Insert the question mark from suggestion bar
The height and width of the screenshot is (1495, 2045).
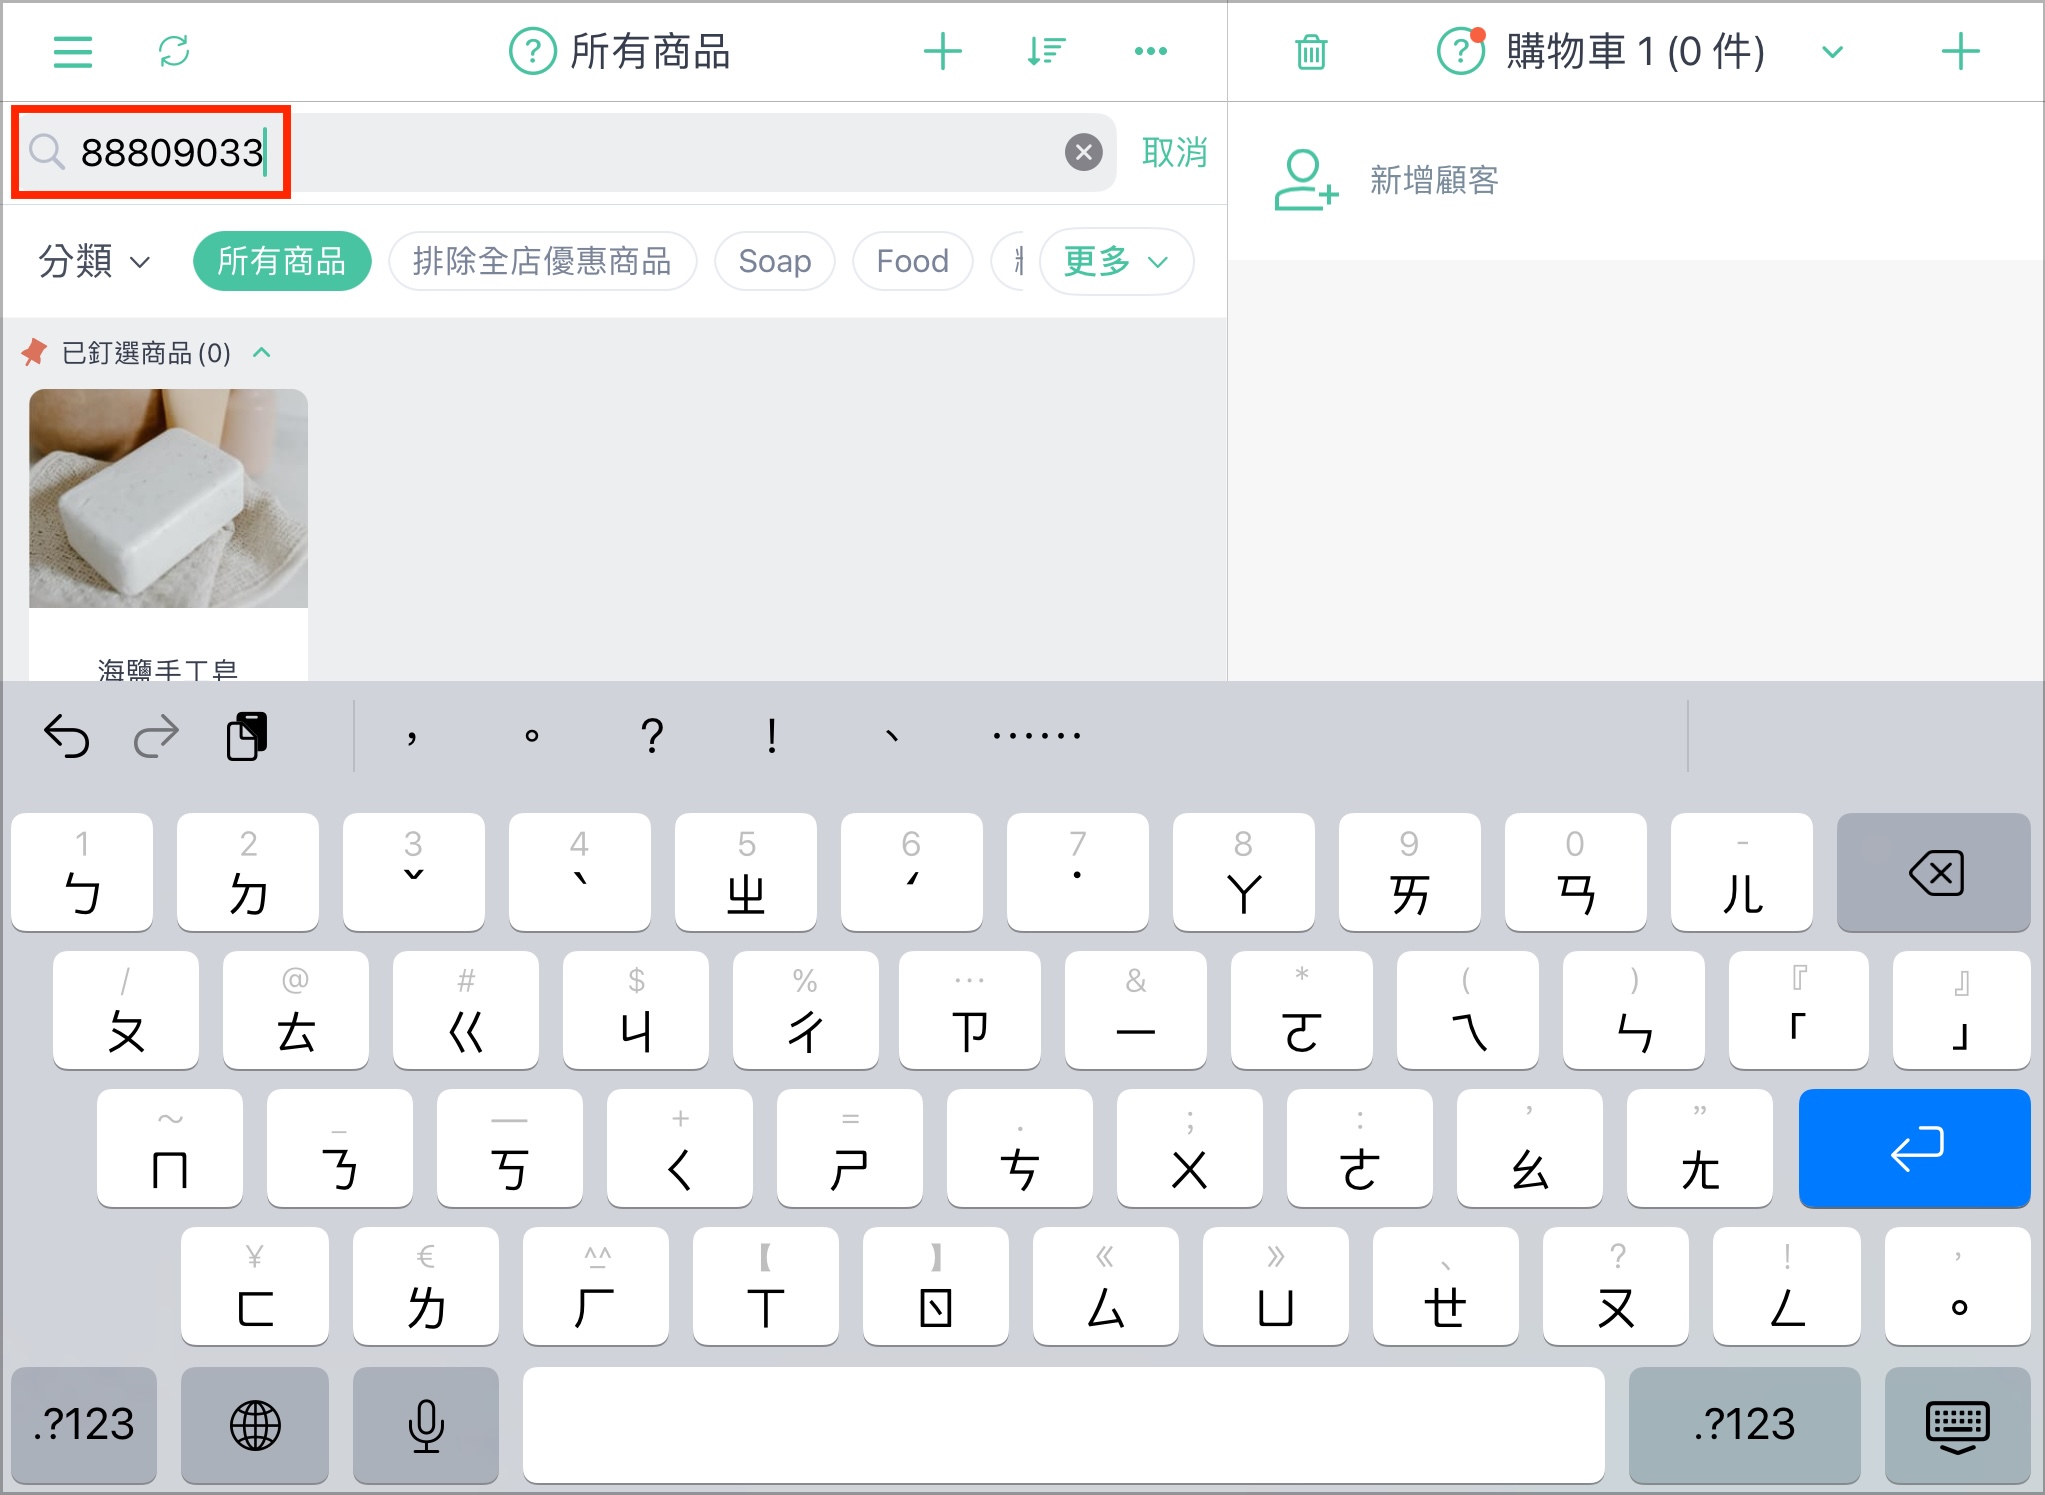pyautogui.click(x=652, y=737)
